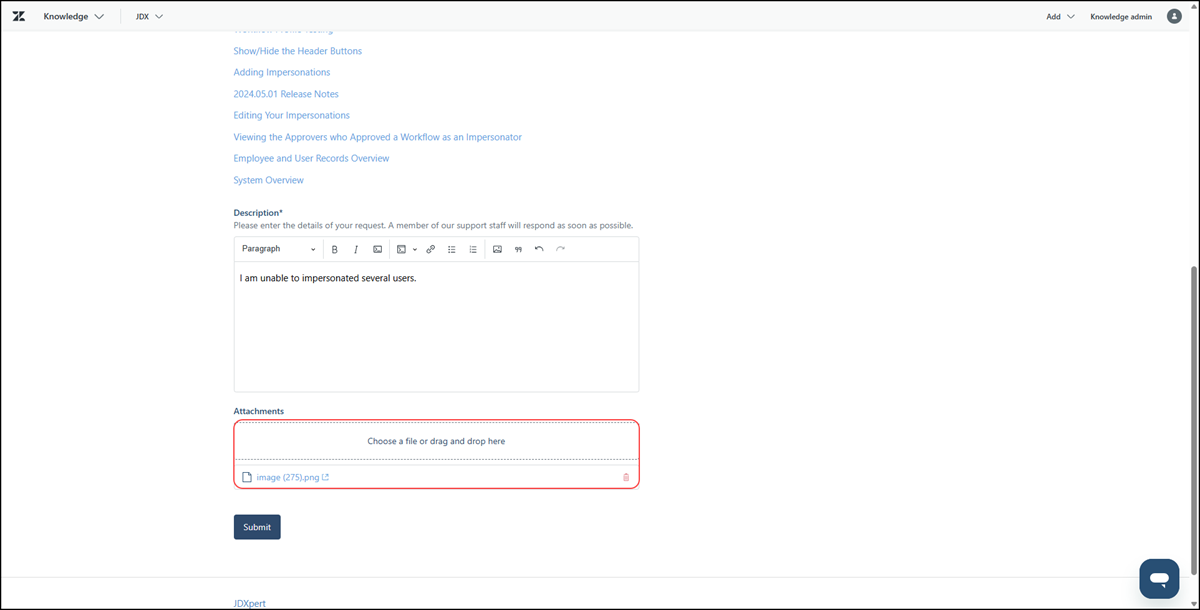Add a numbered list in the editor

[473, 249]
